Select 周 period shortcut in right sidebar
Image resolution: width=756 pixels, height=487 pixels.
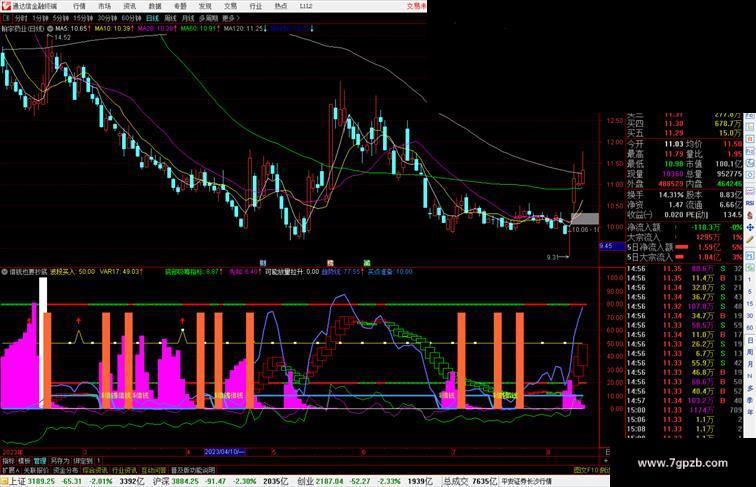tap(750, 352)
